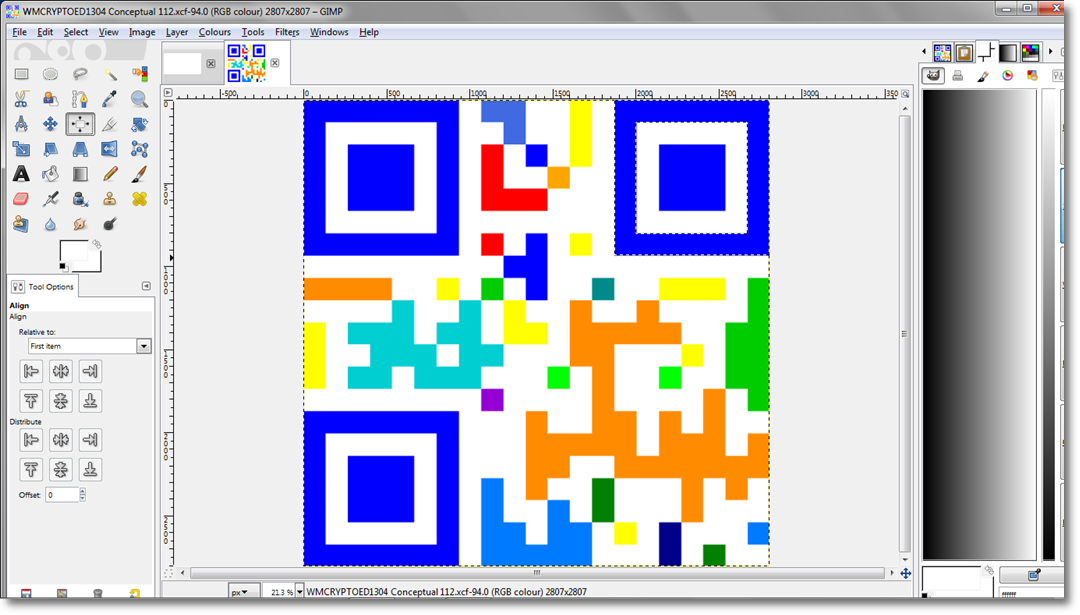
Task: Swap foreground and background colours
Action: (x=96, y=244)
